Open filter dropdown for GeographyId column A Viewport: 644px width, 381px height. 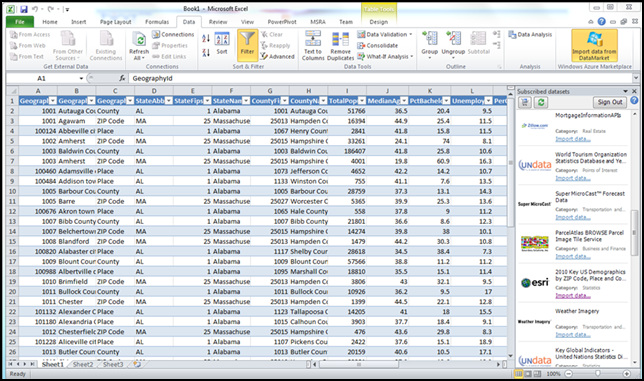tap(53, 101)
